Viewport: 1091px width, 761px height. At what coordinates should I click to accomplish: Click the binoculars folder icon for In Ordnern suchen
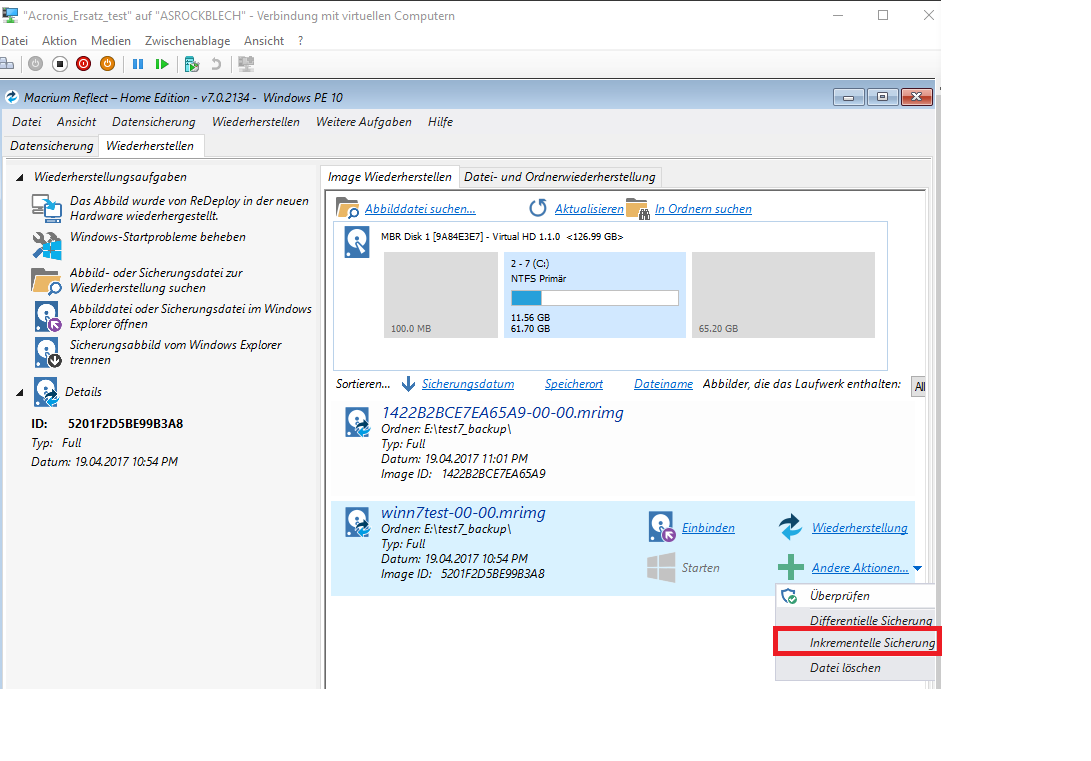[637, 209]
